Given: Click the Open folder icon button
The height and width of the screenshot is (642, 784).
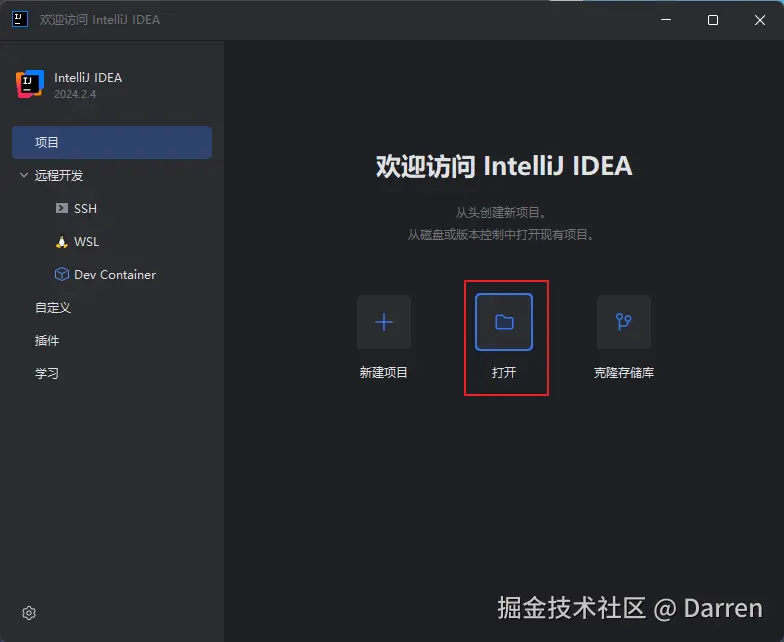Looking at the screenshot, I should tap(504, 322).
